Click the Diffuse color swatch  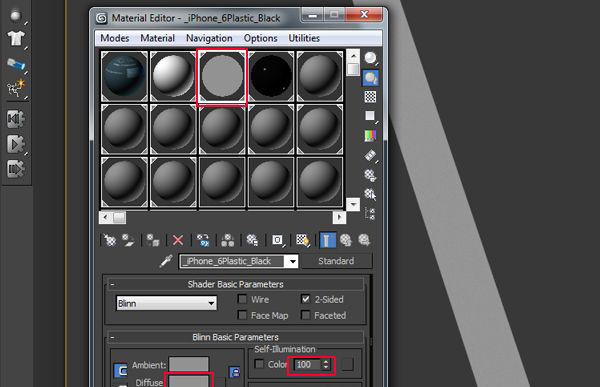189,381
